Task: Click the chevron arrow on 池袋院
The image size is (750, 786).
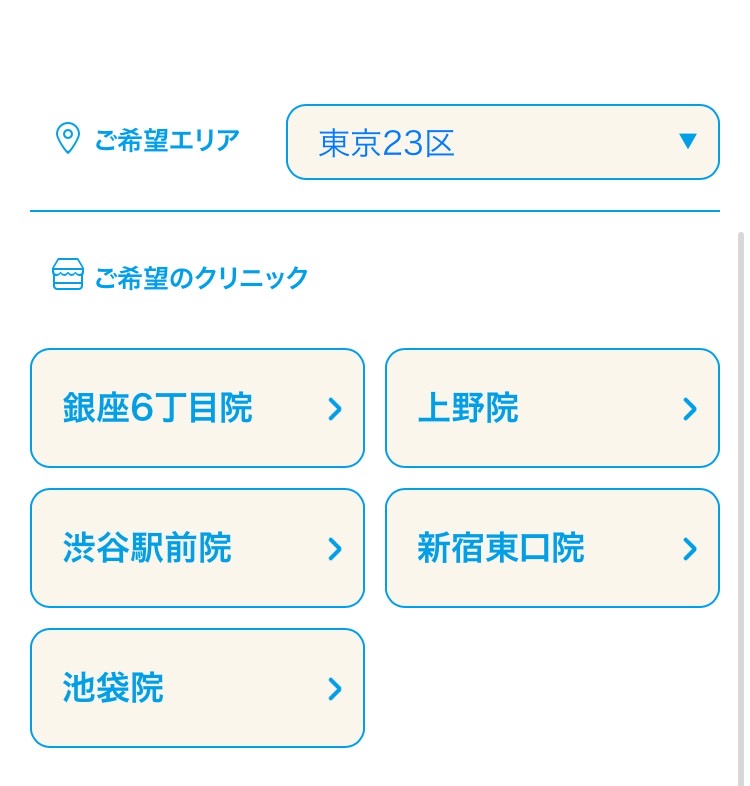Action: [335, 688]
